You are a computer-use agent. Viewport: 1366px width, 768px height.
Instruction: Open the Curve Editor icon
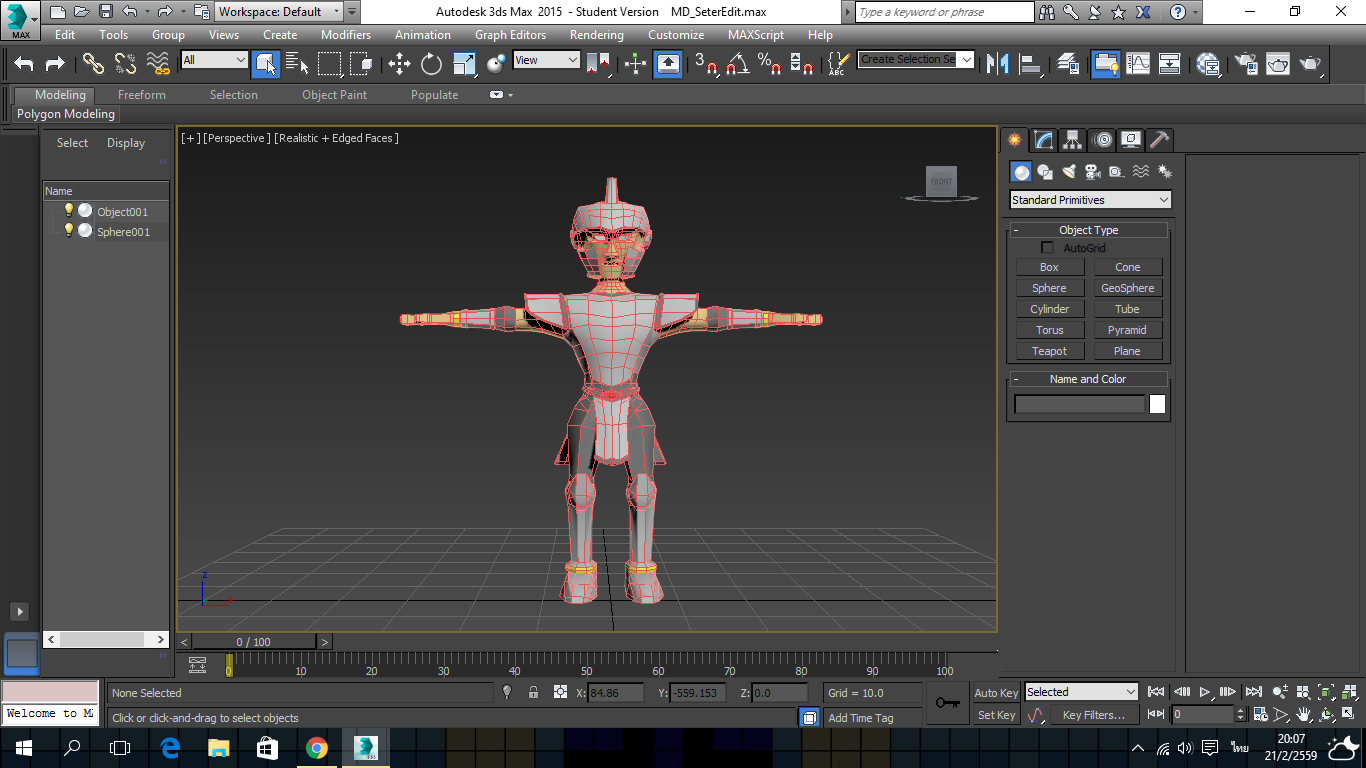pyautogui.click(x=1138, y=64)
